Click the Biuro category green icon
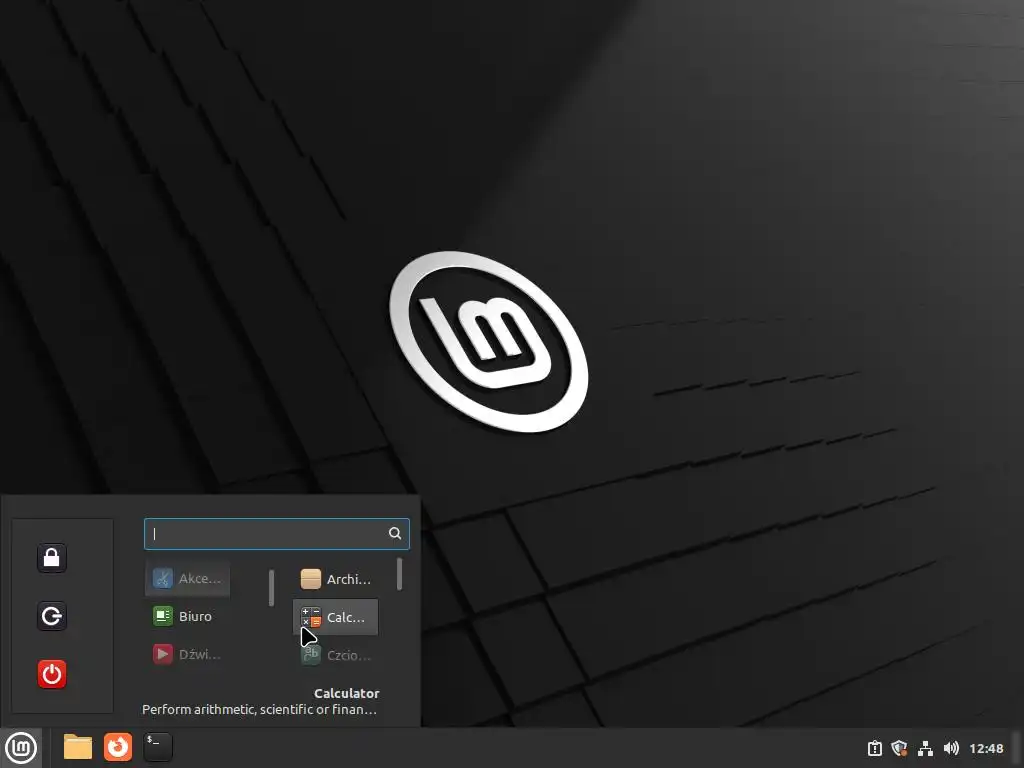Viewport: 1024px width, 768px height. click(x=163, y=616)
